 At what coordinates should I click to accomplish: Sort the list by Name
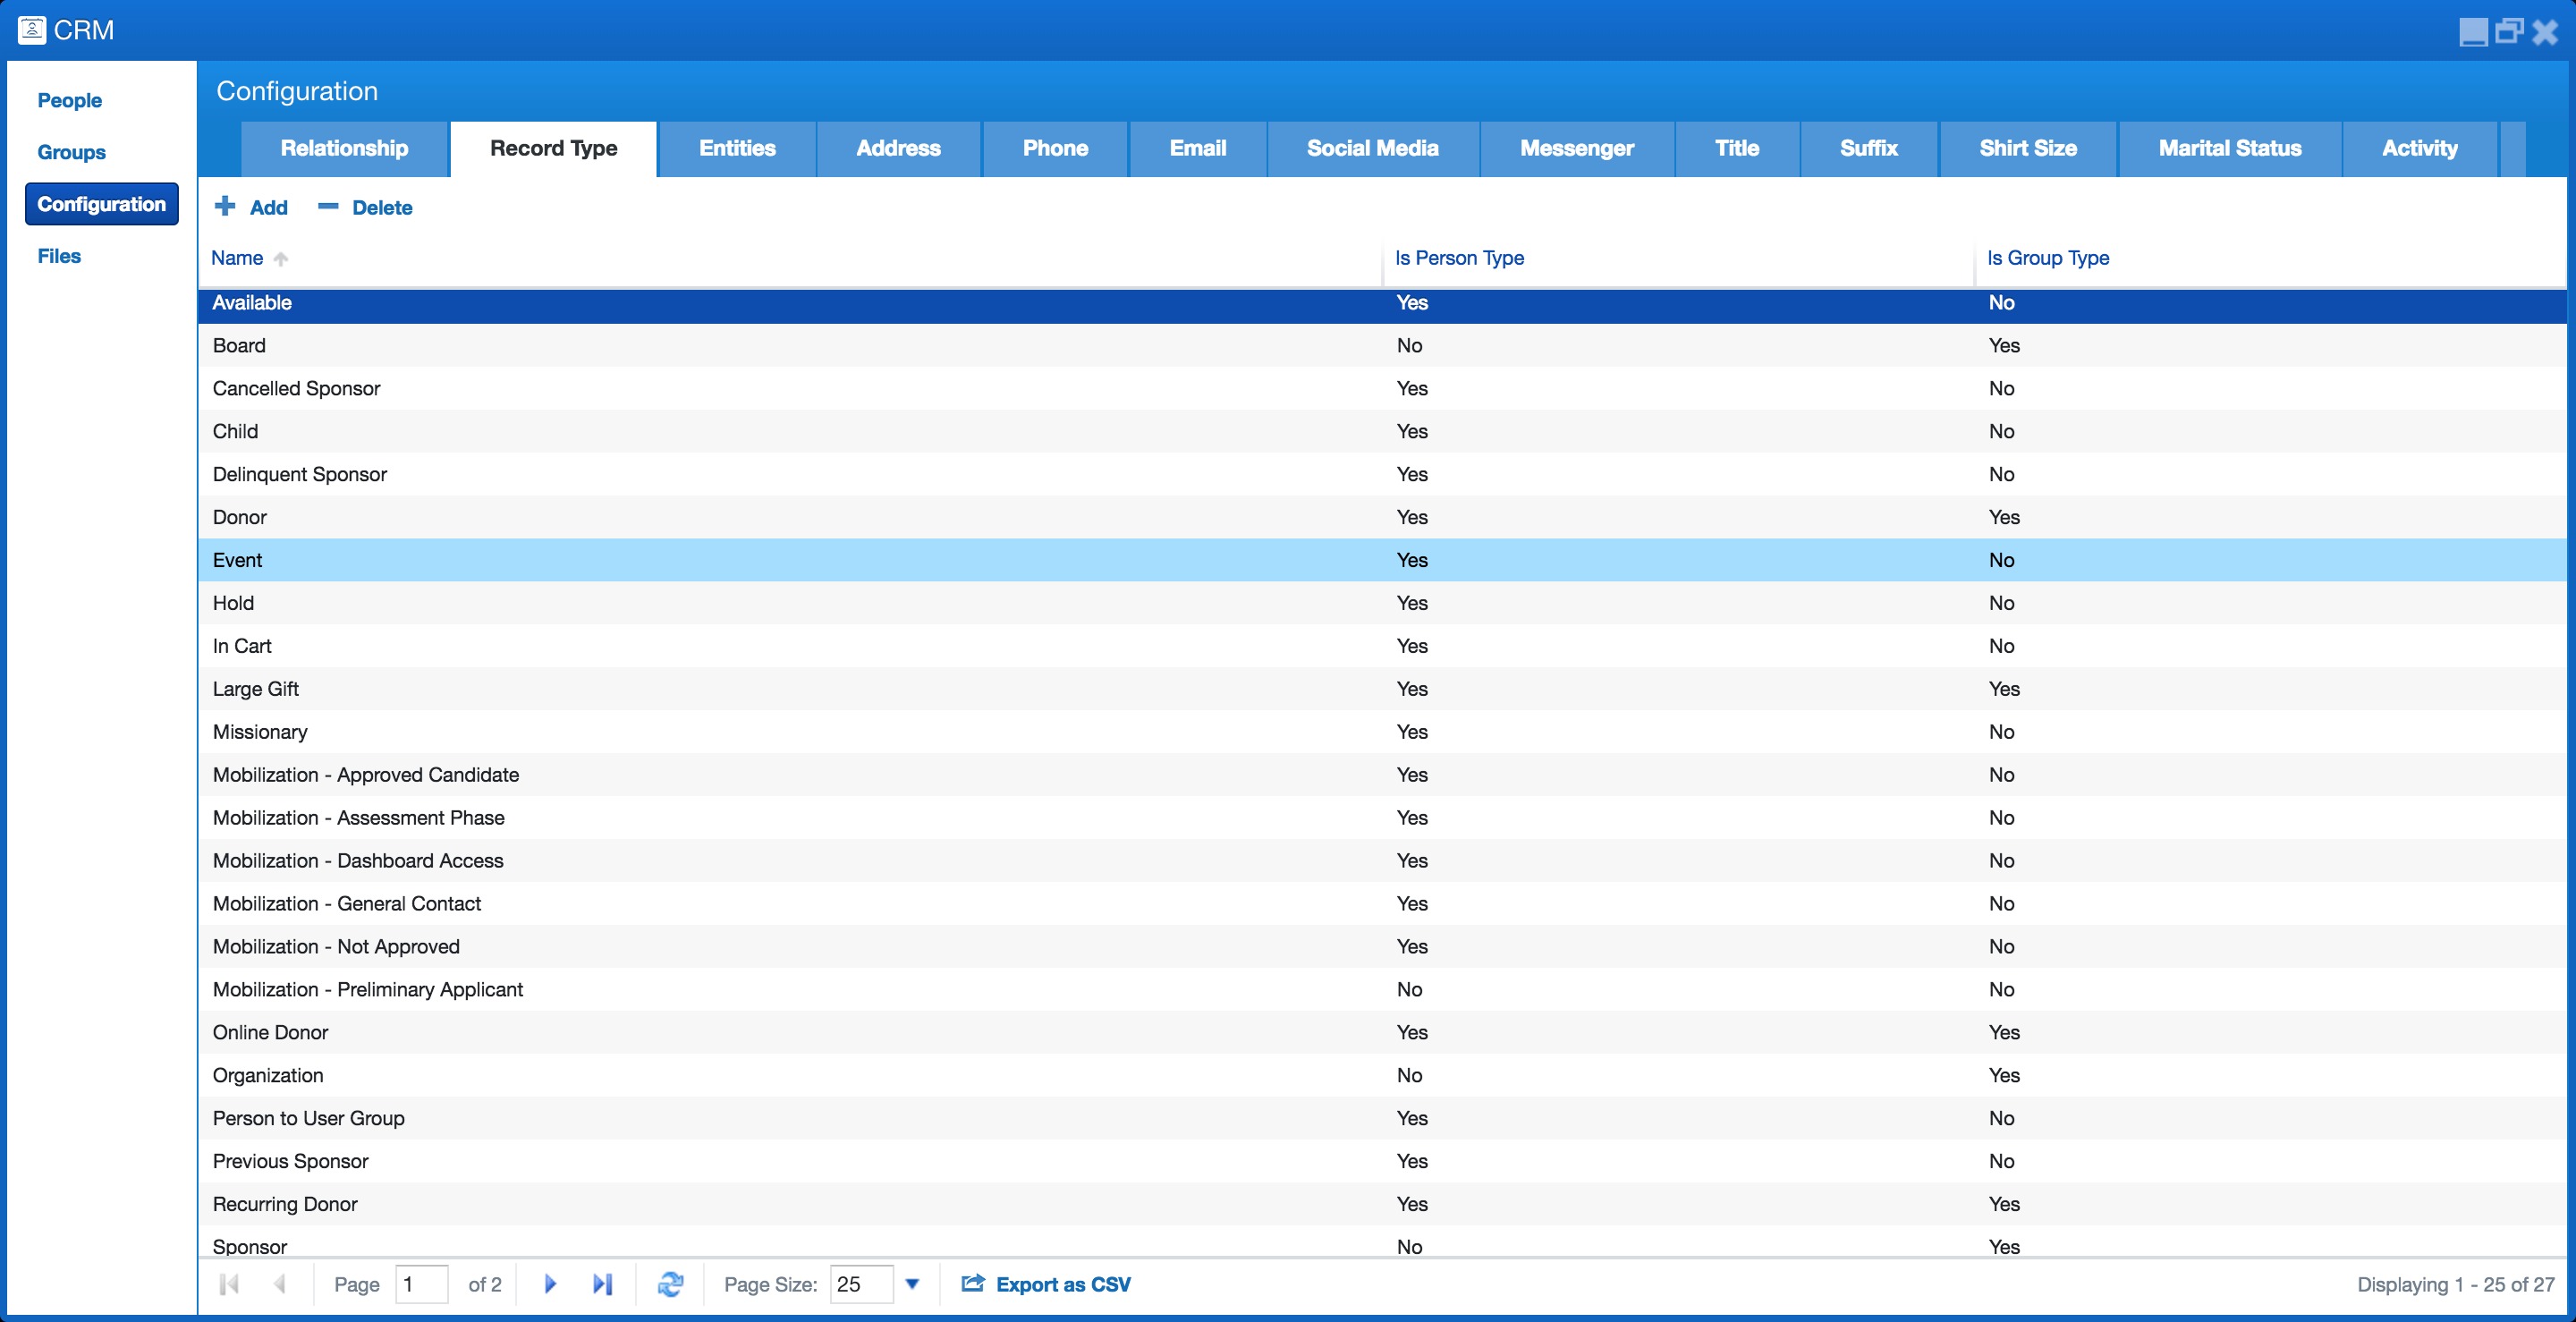tap(237, 258)
